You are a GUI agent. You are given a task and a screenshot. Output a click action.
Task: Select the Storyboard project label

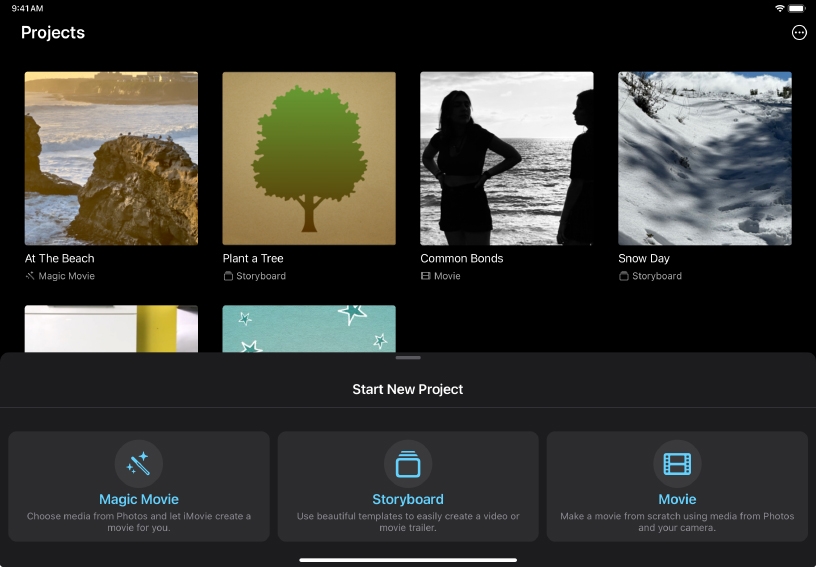pyautogui.click(x=408, y=499)
